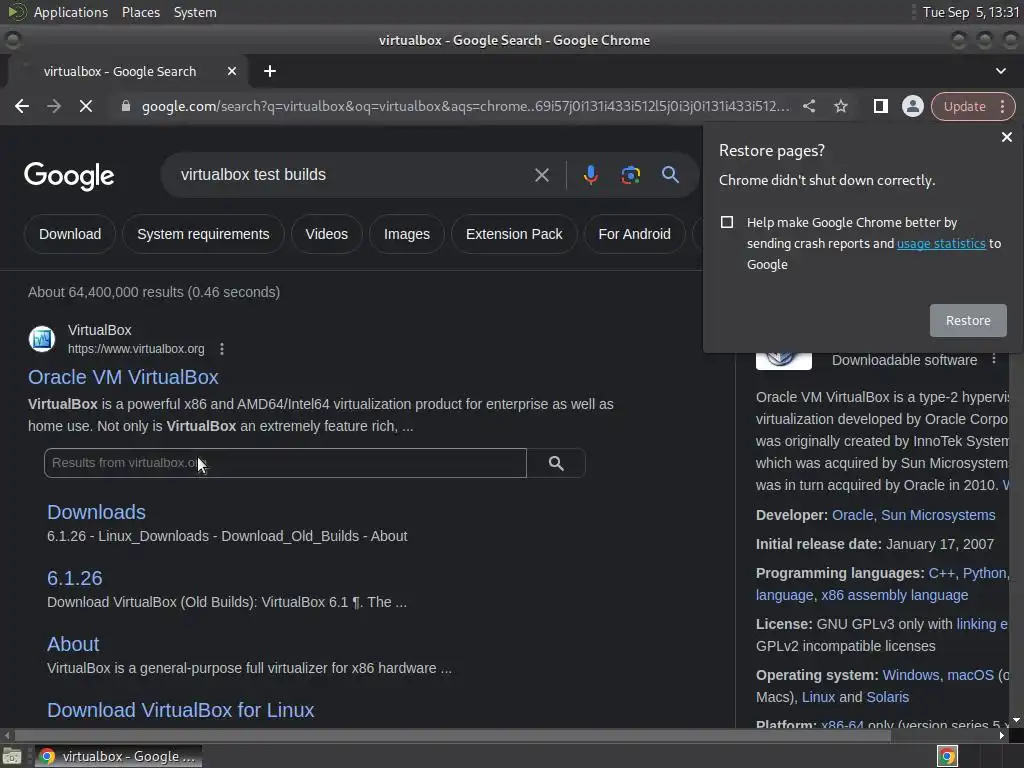The width and height of the screenshot is (1024, 768).
Task: Click the address bar URL
Action: click(465, 106)
